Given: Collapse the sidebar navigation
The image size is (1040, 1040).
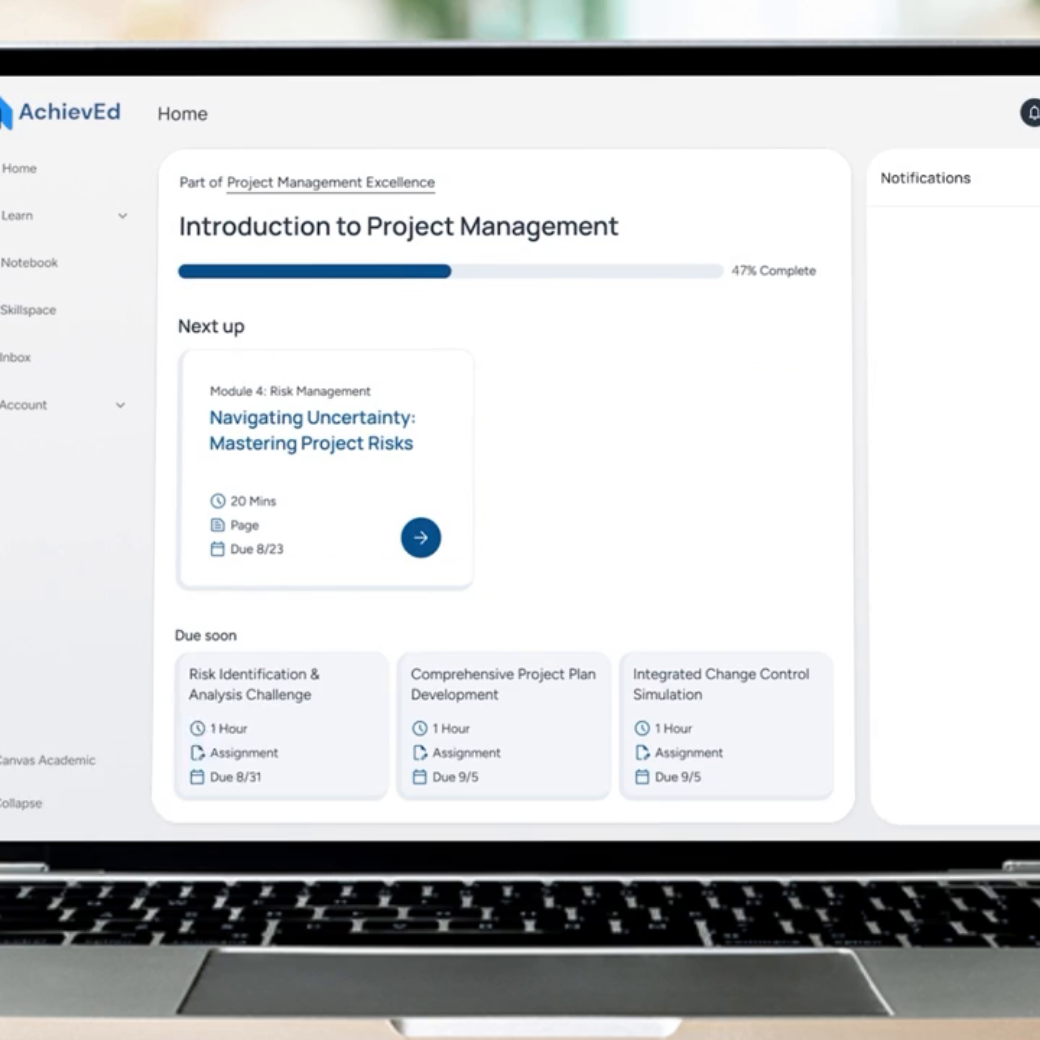Looking at the screenshot, I should coord(20,803).
